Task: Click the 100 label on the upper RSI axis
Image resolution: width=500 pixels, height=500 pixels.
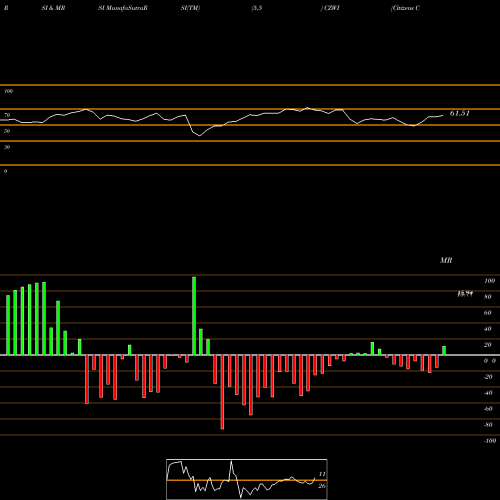Action: [x=8, y=91]
